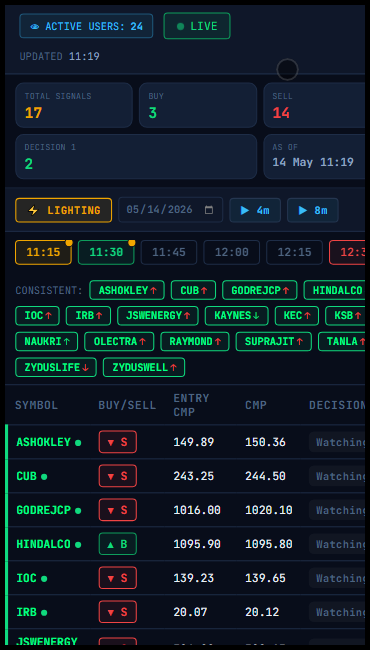Click the NAUKRI consistent chip

pyautogui.click(x=46, y=342)
